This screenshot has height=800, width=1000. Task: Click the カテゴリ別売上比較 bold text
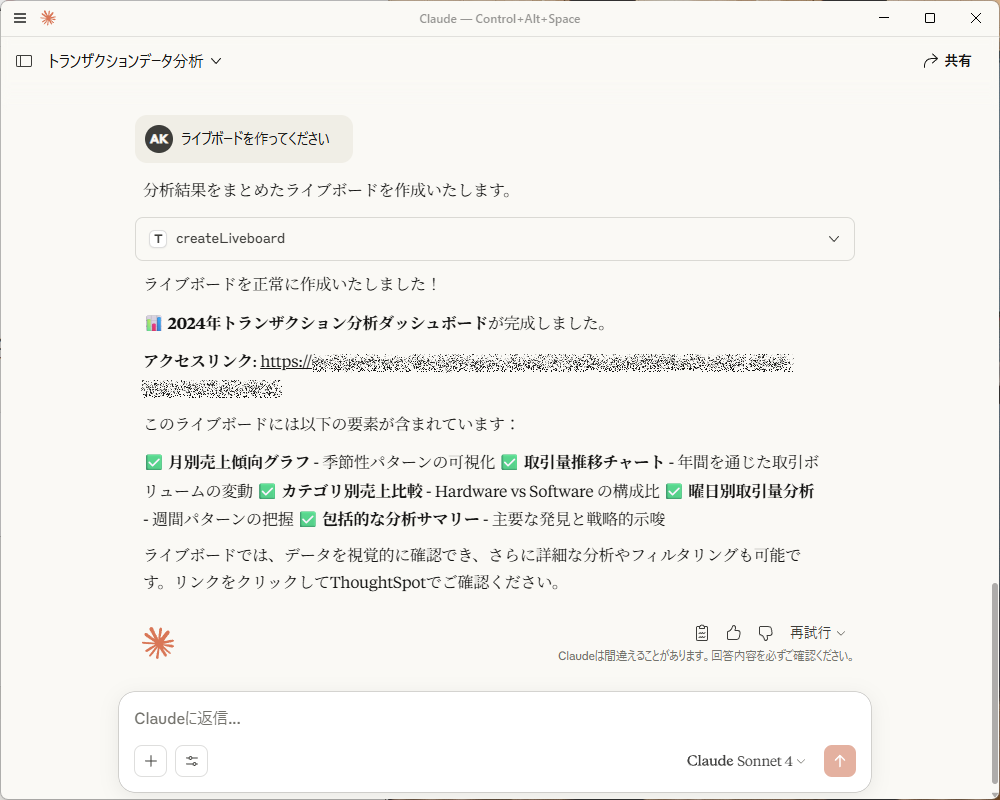pyautogui.click(x=352, y=491)
